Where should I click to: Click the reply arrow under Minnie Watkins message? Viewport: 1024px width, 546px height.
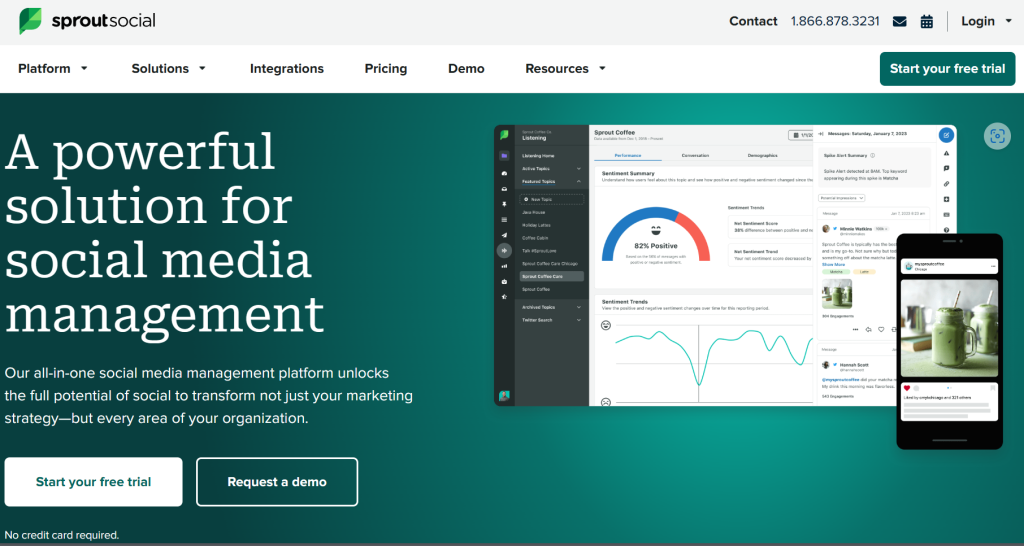[869, 330]
